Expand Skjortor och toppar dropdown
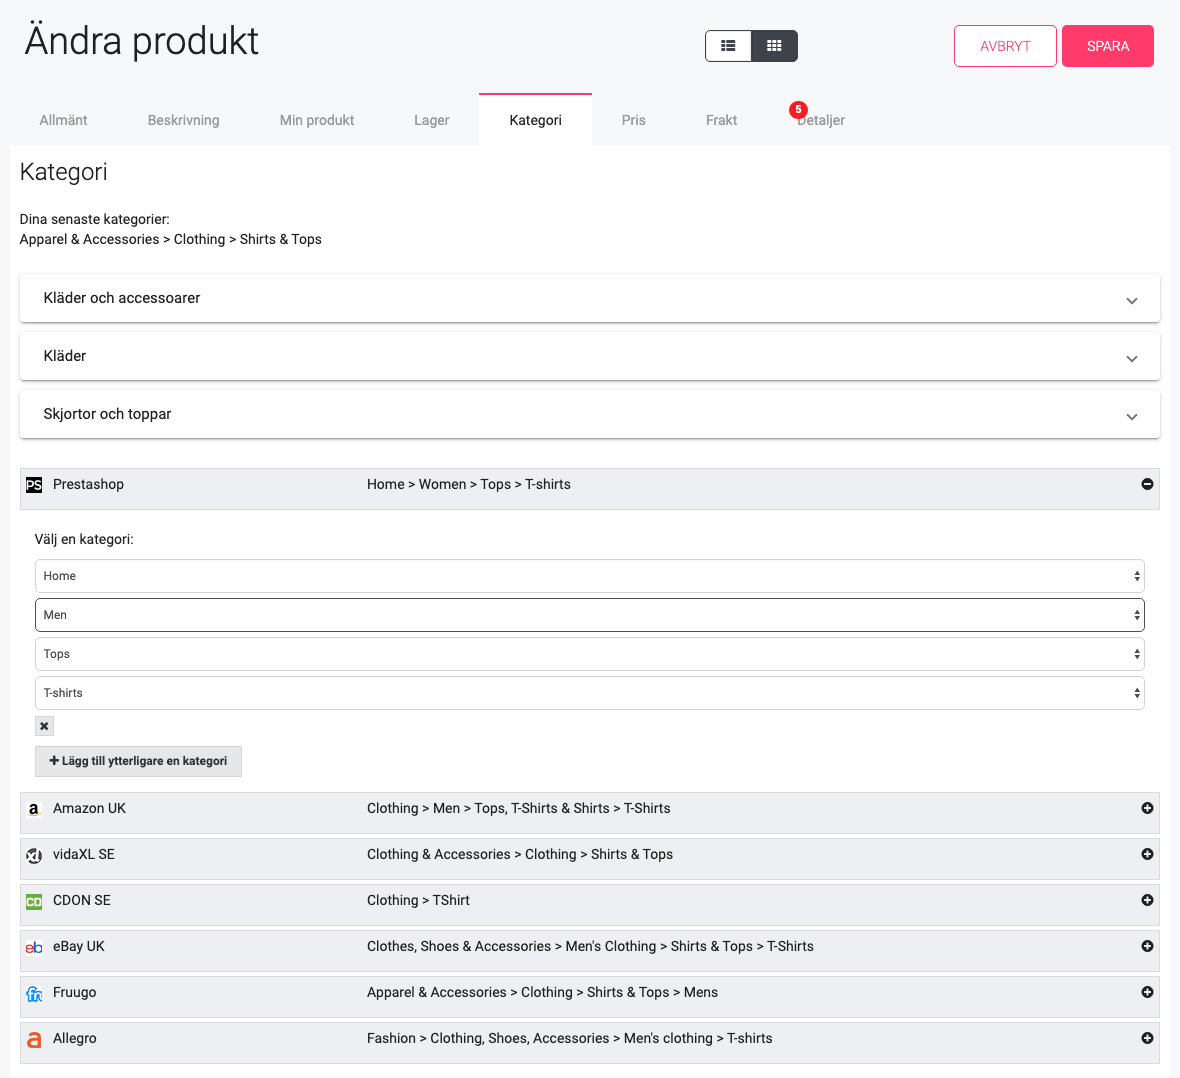This screenshot has height=1078, width=1180. [589, 414]
